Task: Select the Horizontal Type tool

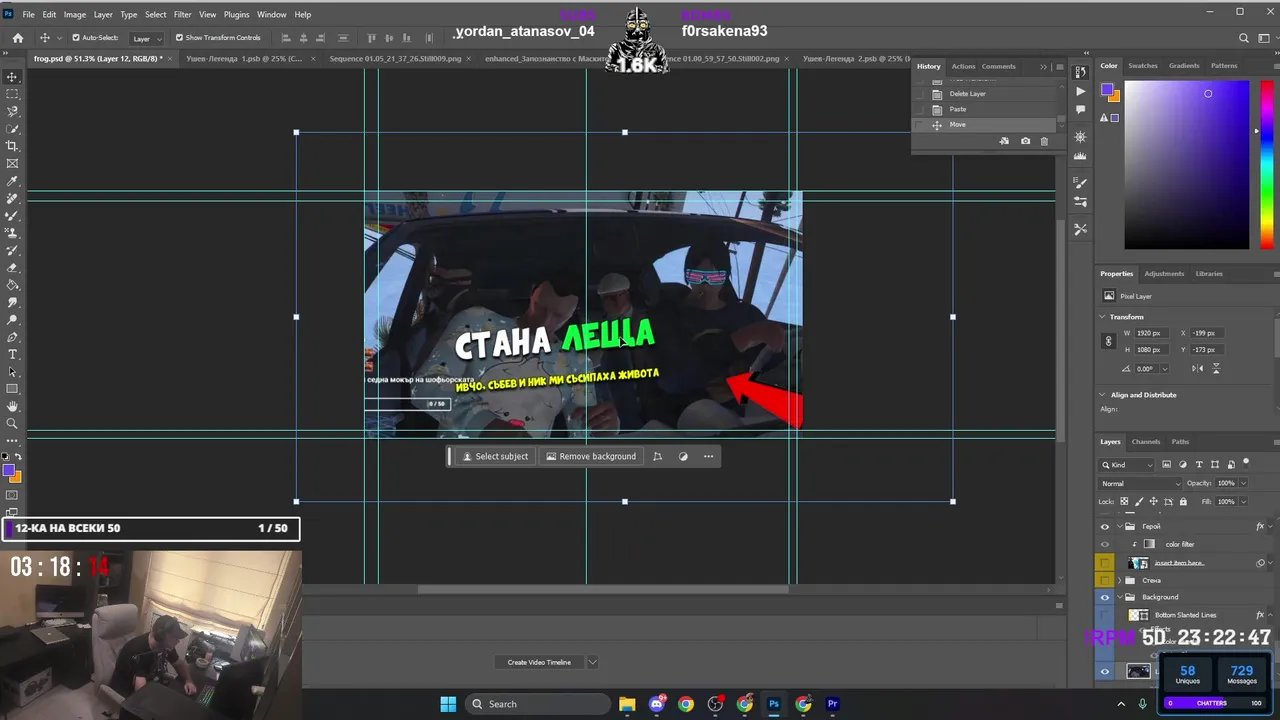Action: pos(12,355)
